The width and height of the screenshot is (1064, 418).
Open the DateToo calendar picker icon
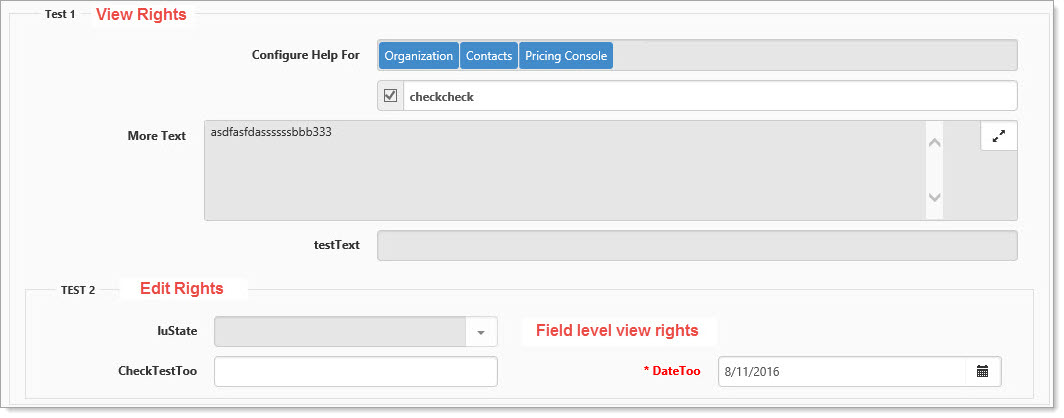pyautogui.click(x=982, y=371)
